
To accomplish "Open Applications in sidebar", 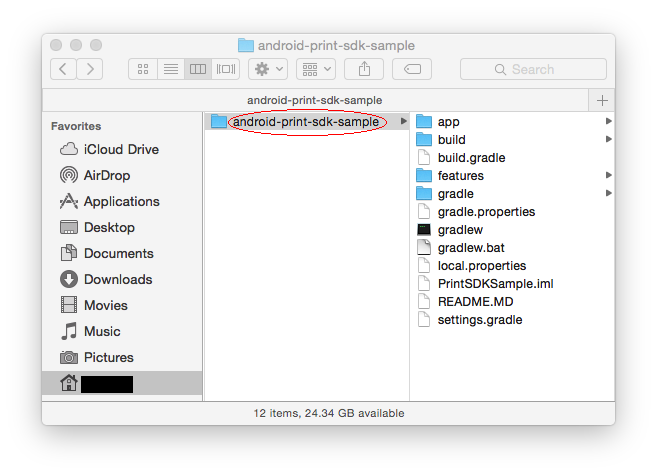I will [122, 201].
